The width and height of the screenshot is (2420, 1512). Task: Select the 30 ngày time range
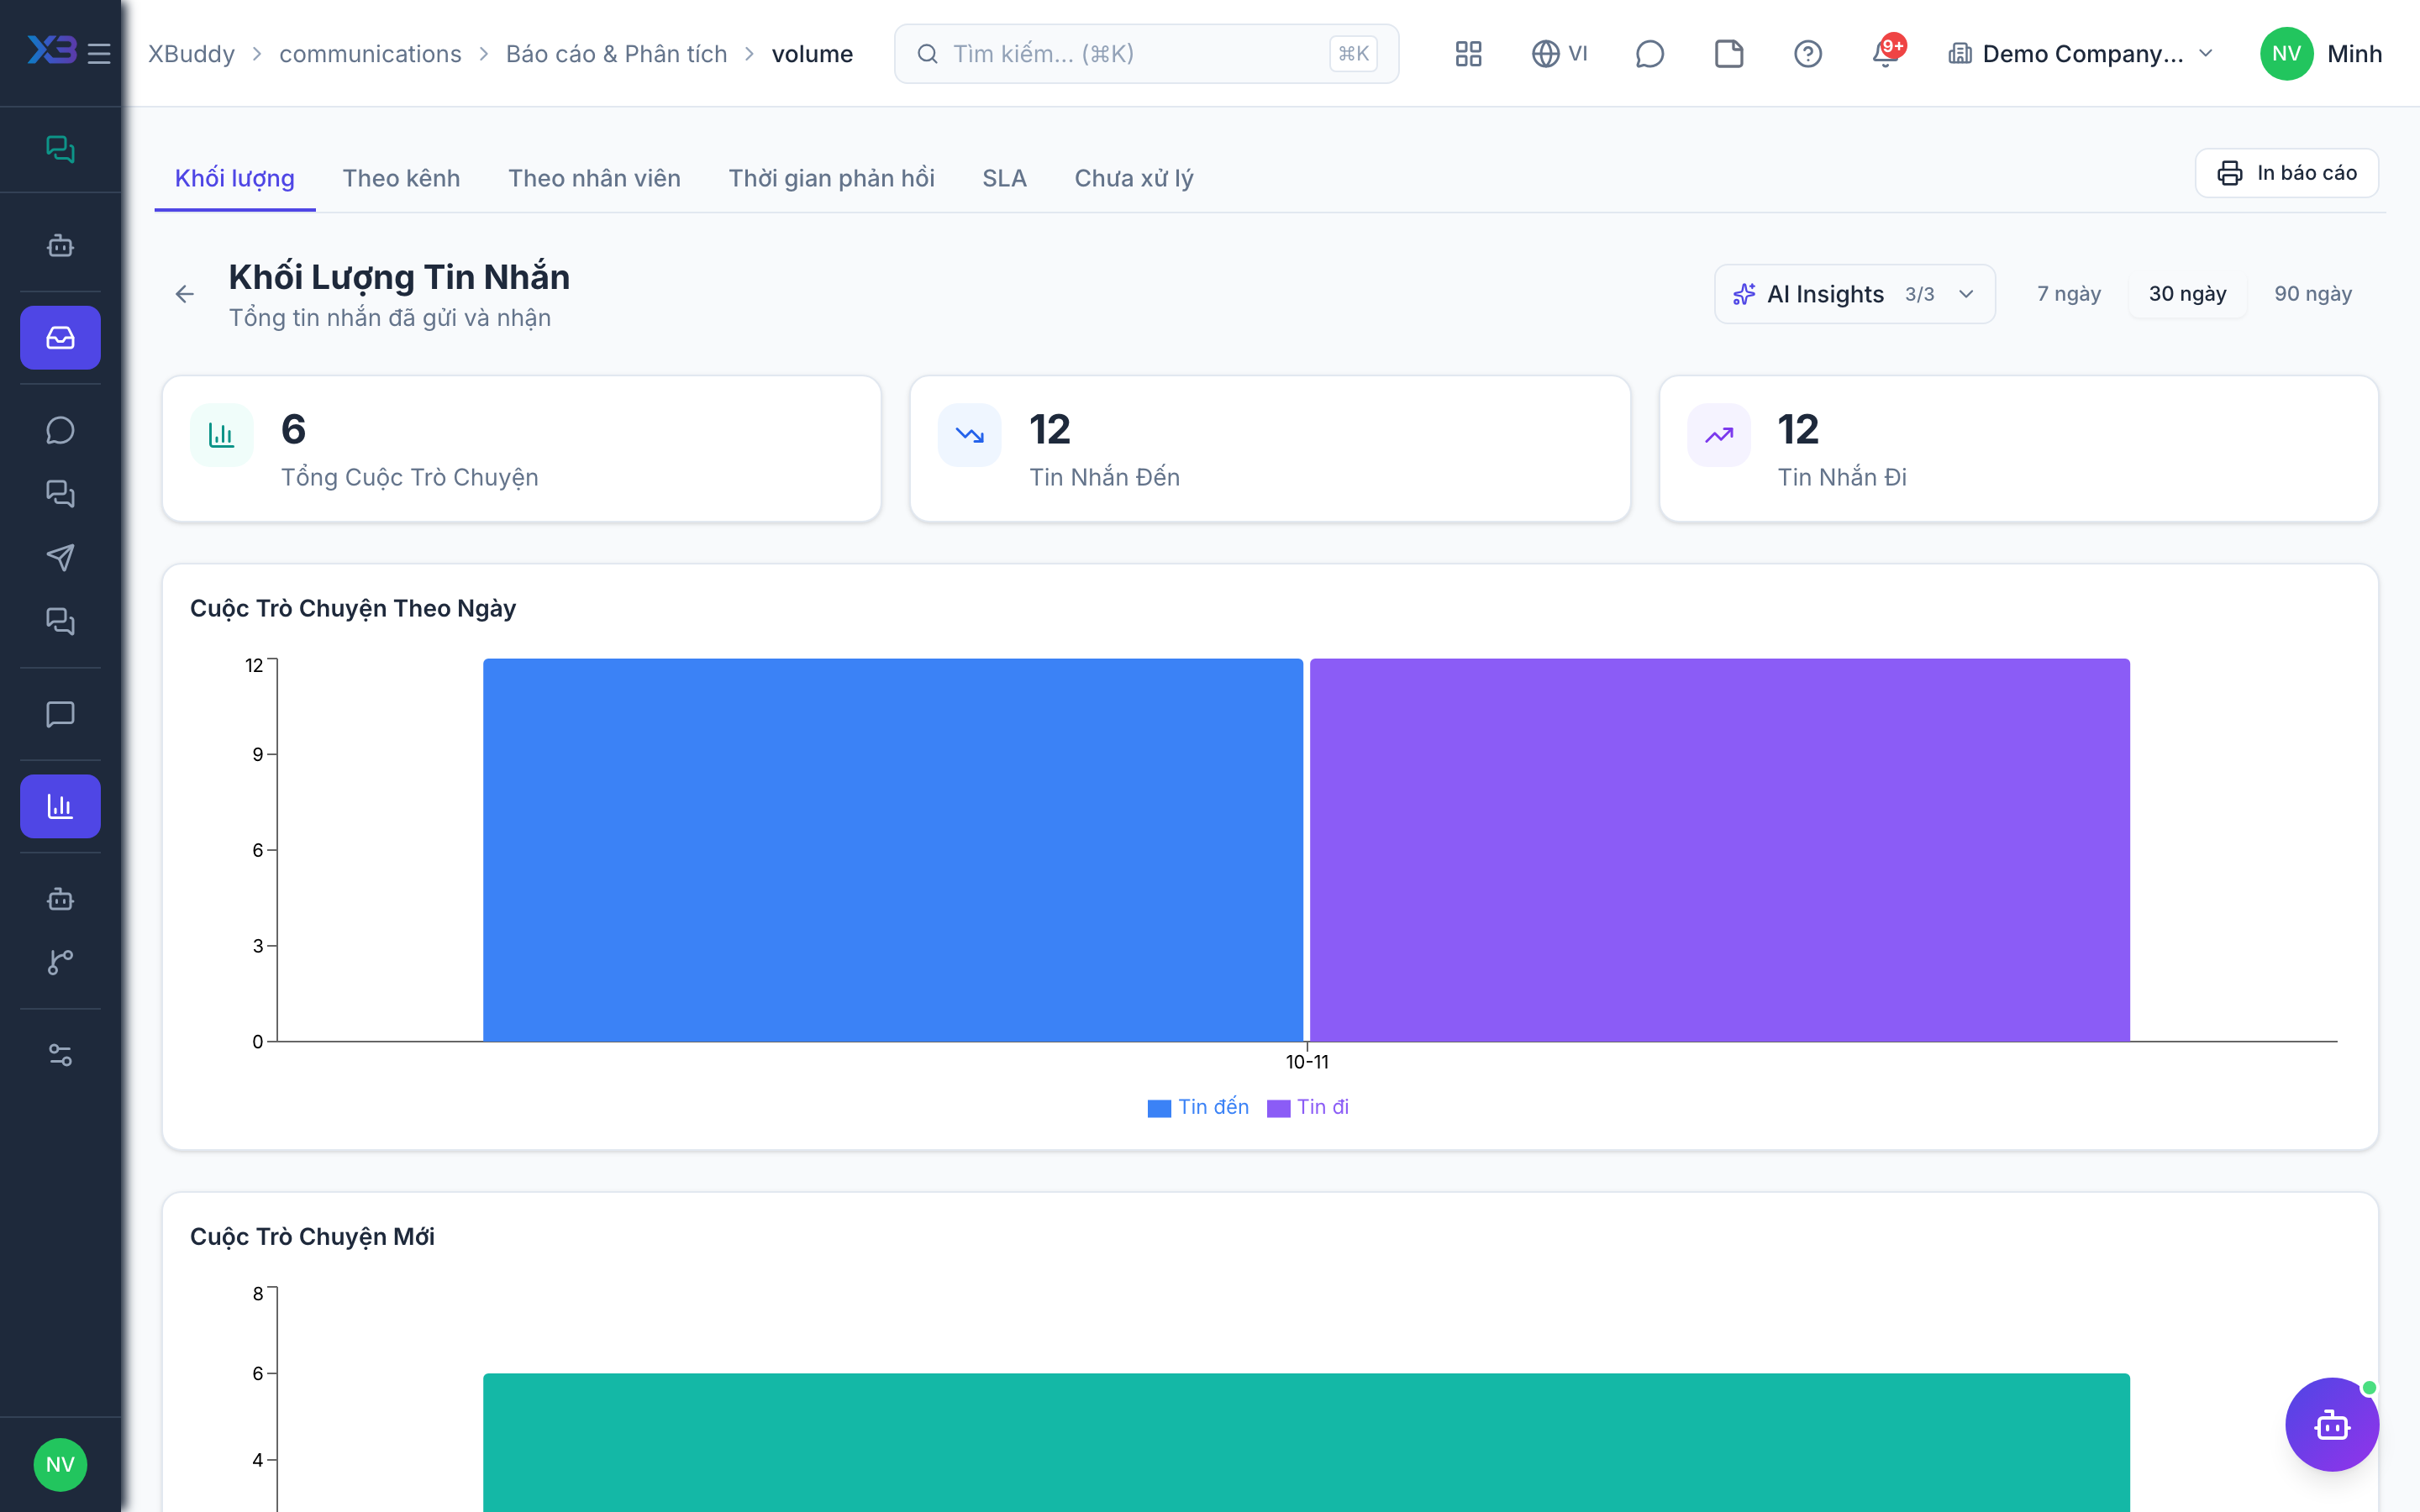point(2187,294)
